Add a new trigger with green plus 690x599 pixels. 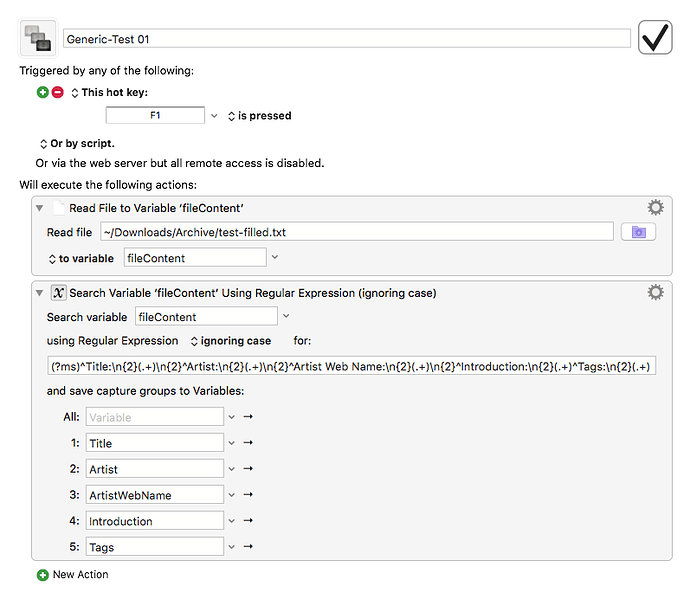pyautogui.click(x=43, y=92)
